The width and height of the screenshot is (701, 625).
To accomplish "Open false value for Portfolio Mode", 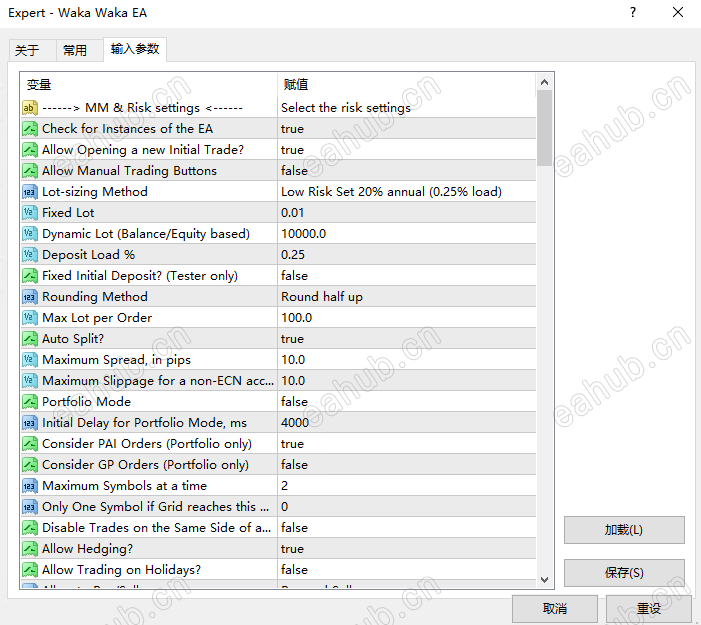I will (x=406, y=402).
